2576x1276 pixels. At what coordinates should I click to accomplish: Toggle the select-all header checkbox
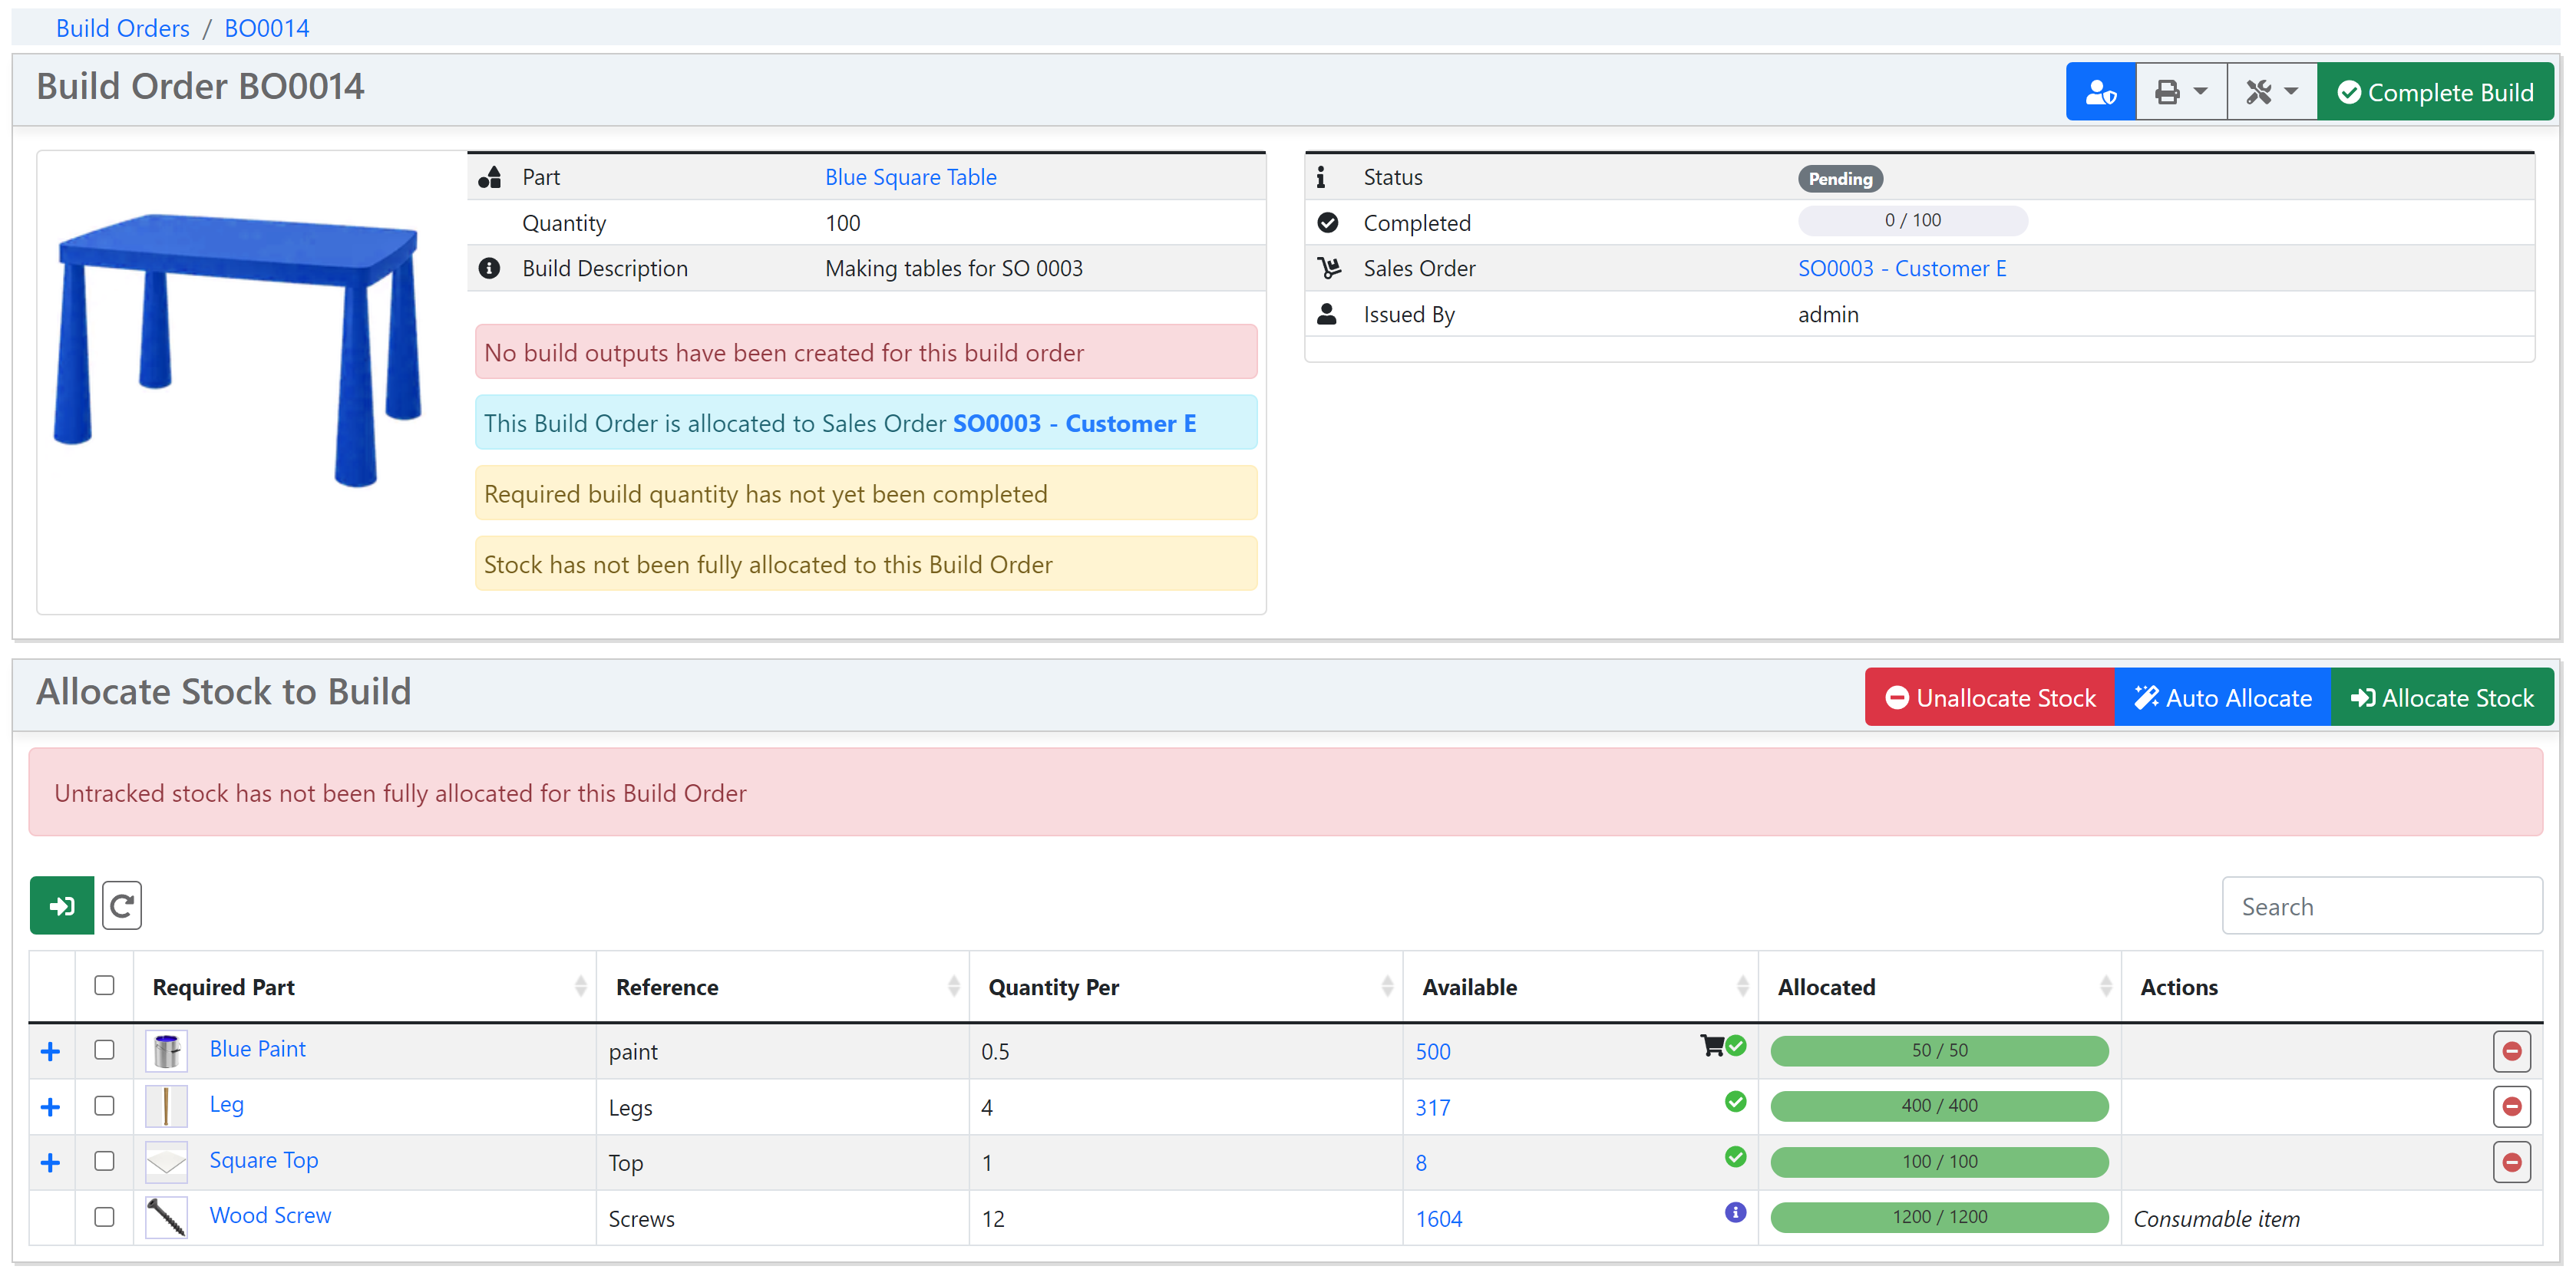click(x=104, y=985)
